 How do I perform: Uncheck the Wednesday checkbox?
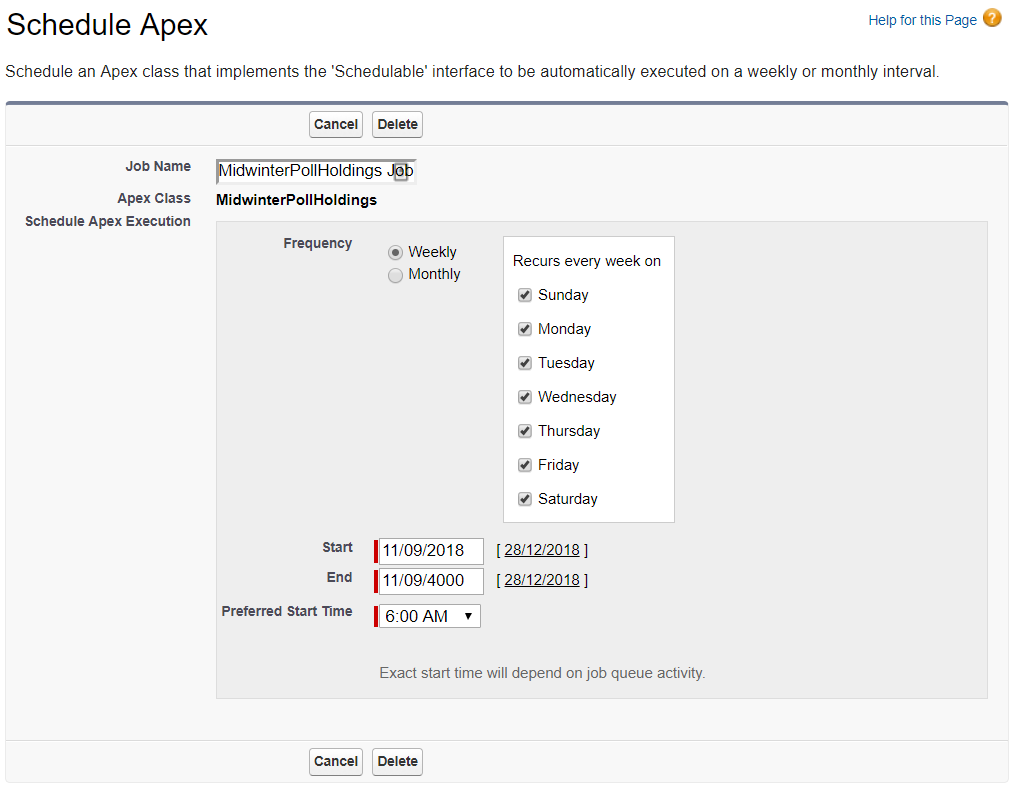point(525,397)
